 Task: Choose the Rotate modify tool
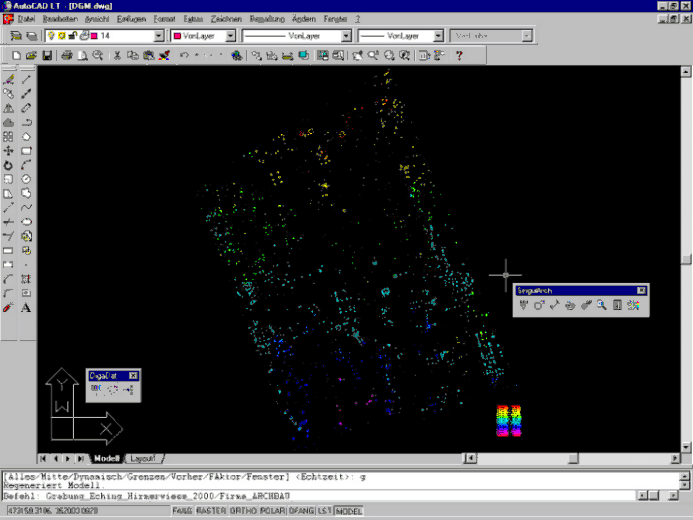(x=9, y=165)
